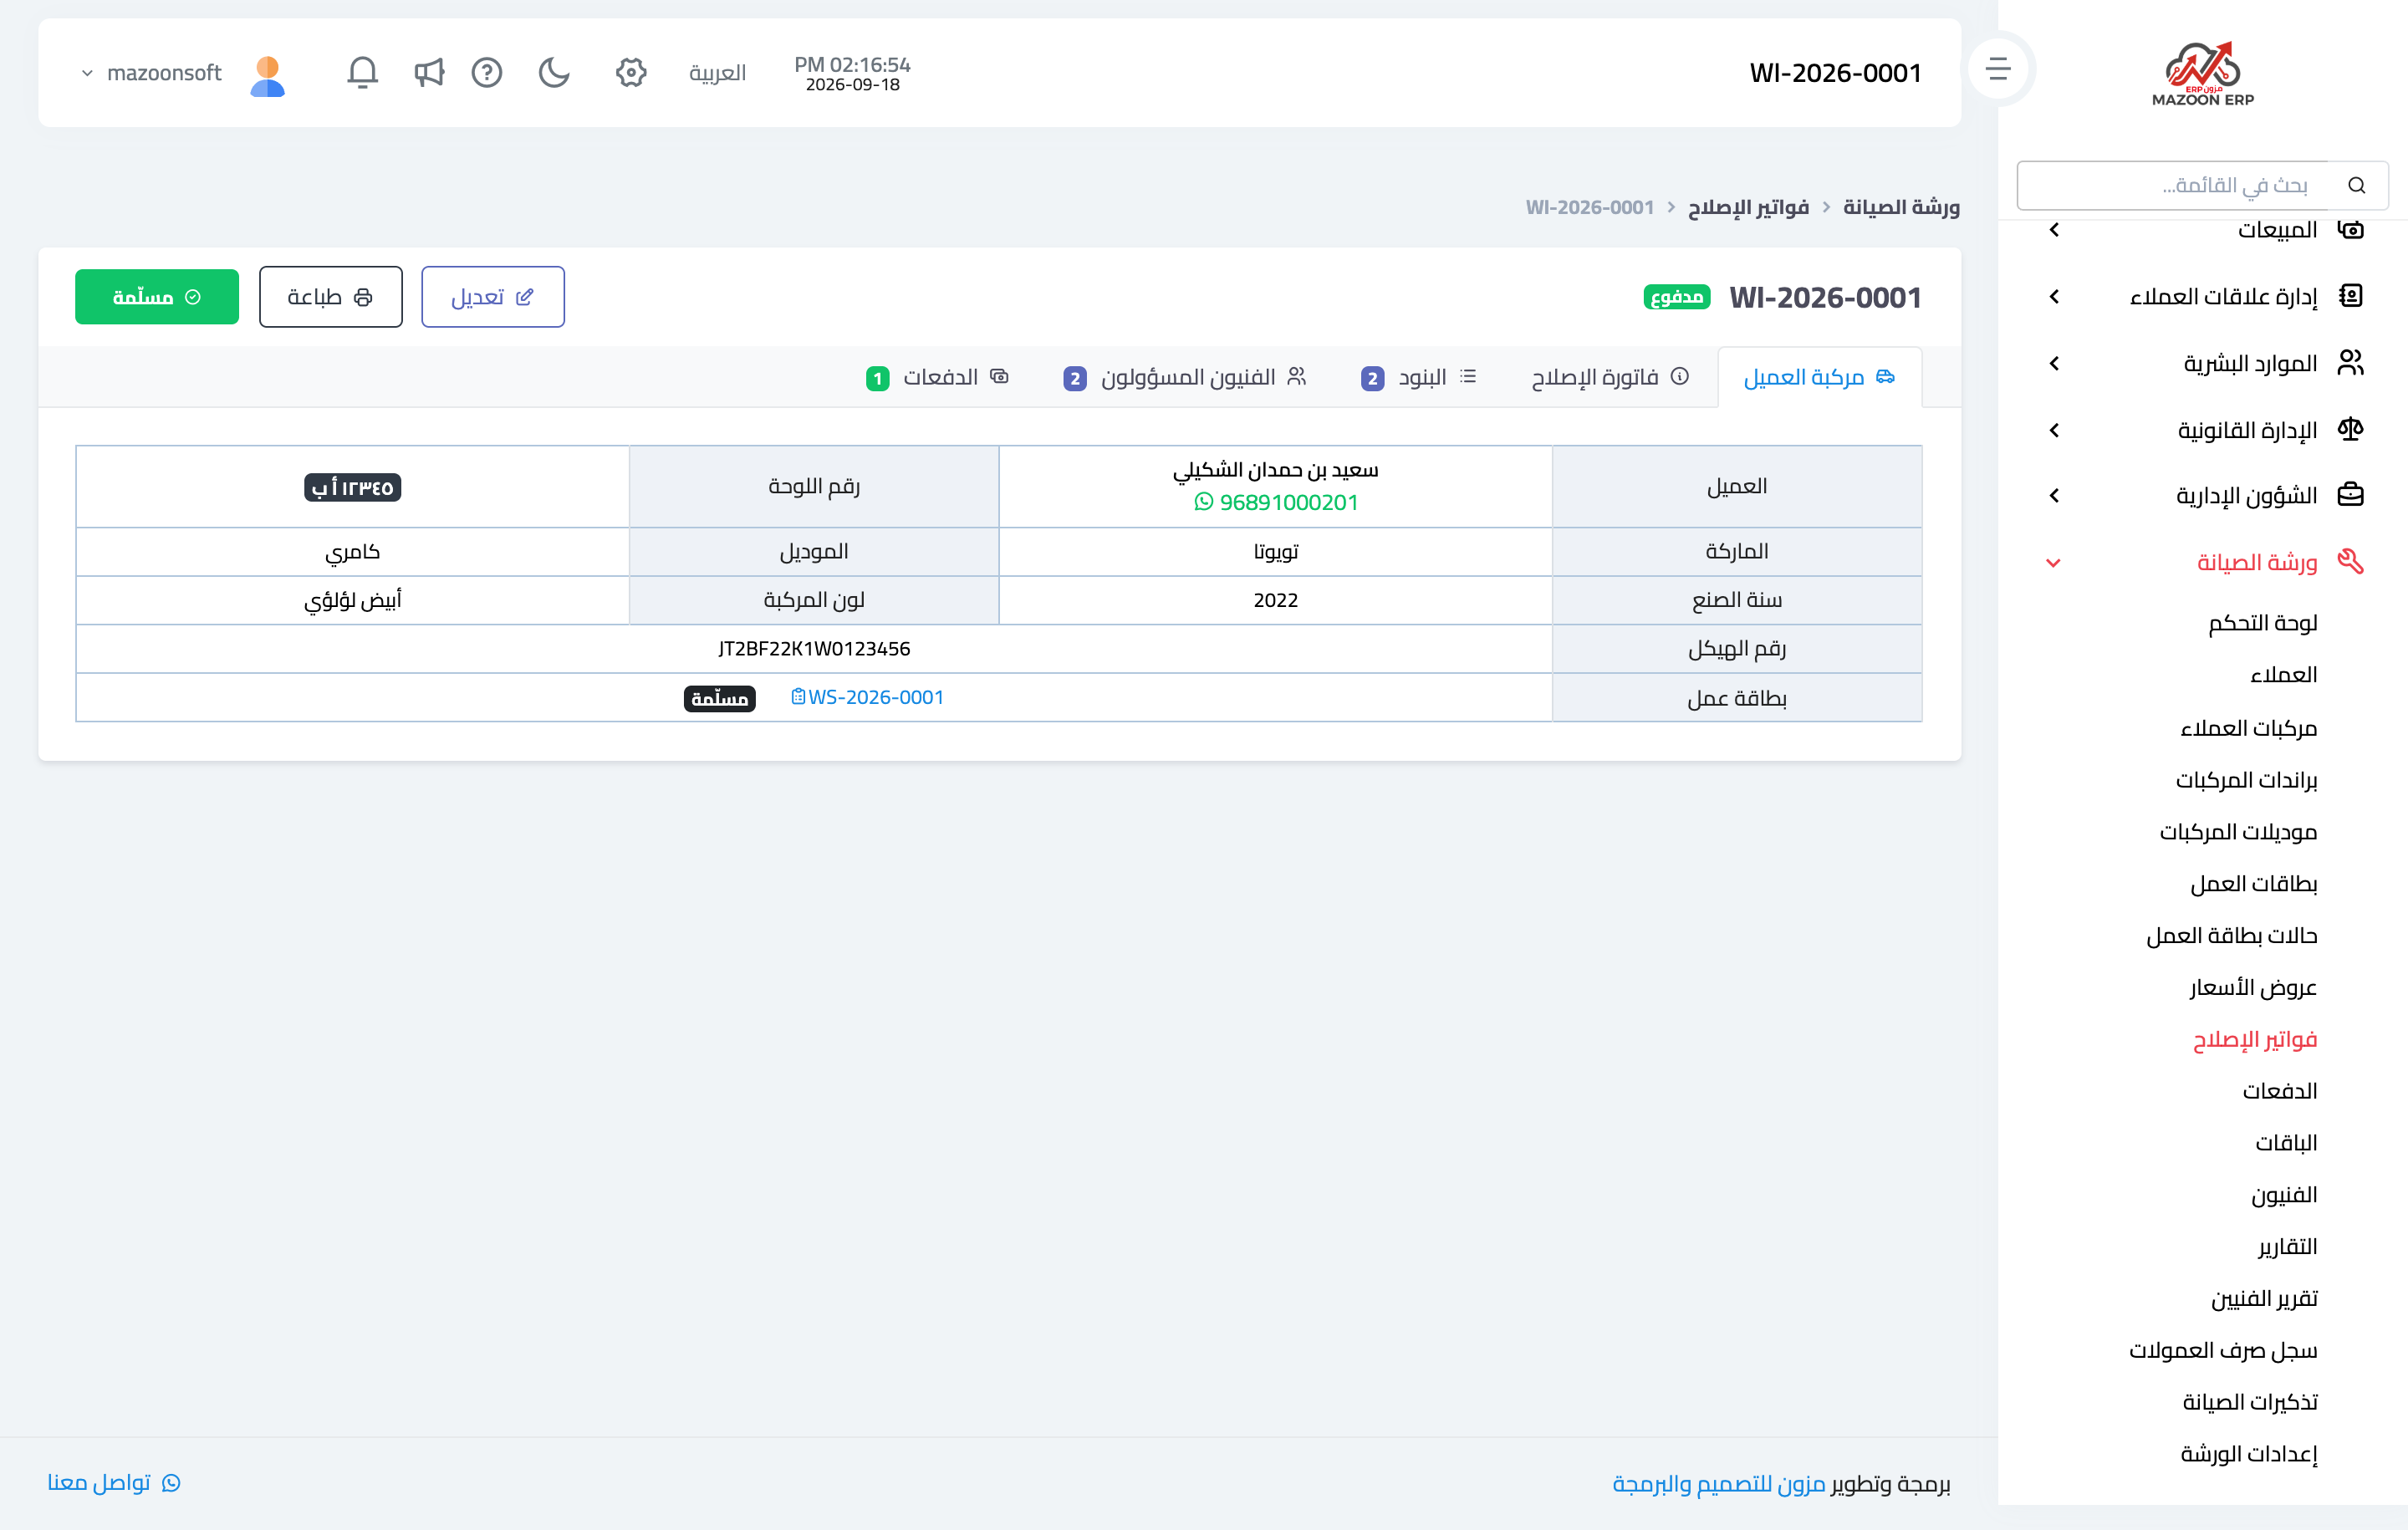Click chassis number JT2BF22K1W0123456
The height and width of the screenshot is (1530, 2408).
pyautogui.click(x=814, y=649)
